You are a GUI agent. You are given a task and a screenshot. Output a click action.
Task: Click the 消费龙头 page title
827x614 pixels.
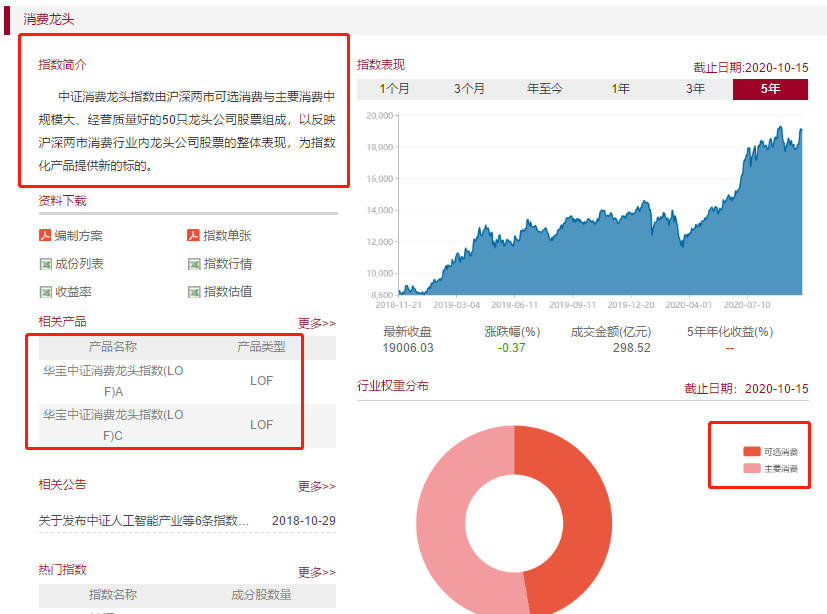coord(49,20)
